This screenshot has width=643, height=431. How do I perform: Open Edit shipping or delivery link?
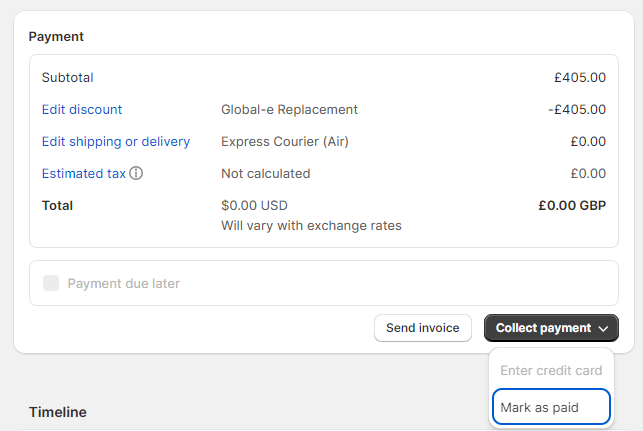(x=116, y=141)
